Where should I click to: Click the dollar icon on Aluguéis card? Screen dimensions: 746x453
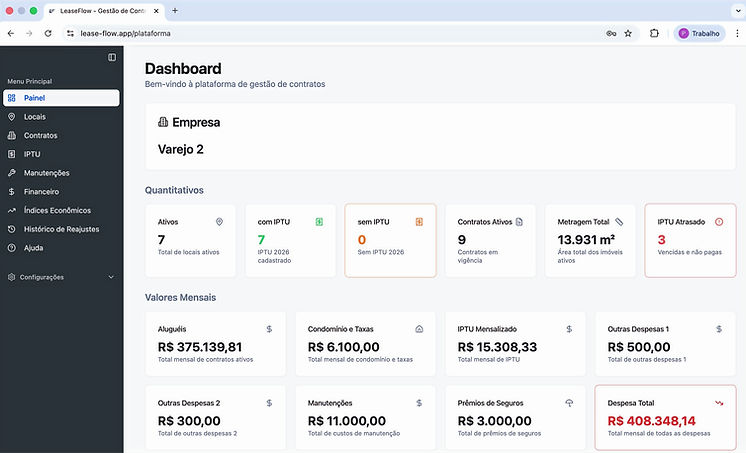pos(269,329)
